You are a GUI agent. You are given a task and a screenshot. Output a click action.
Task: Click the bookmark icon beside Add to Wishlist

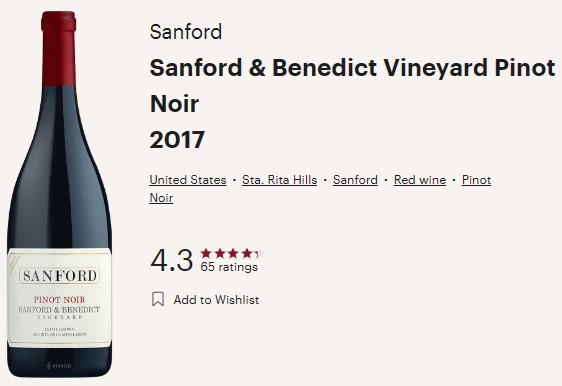click(158, 299)
